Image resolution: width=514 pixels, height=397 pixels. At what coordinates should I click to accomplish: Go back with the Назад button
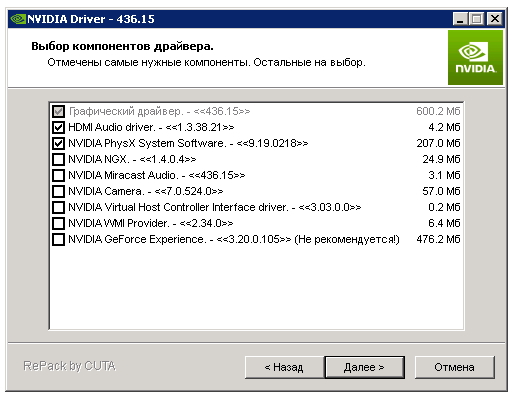click(284, 367)
